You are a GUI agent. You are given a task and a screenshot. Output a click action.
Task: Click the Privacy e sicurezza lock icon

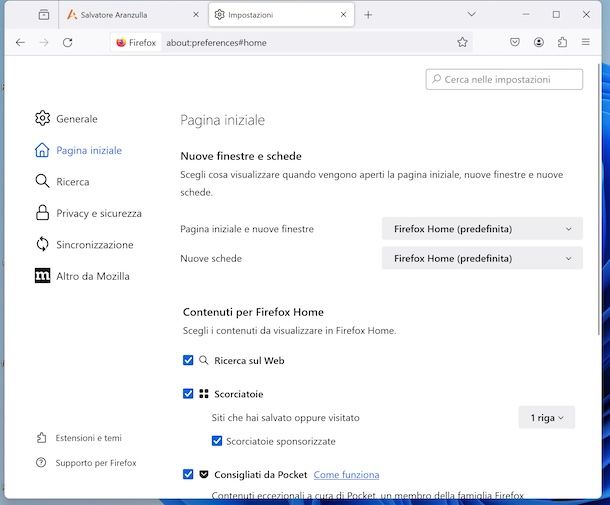(42, 213)
